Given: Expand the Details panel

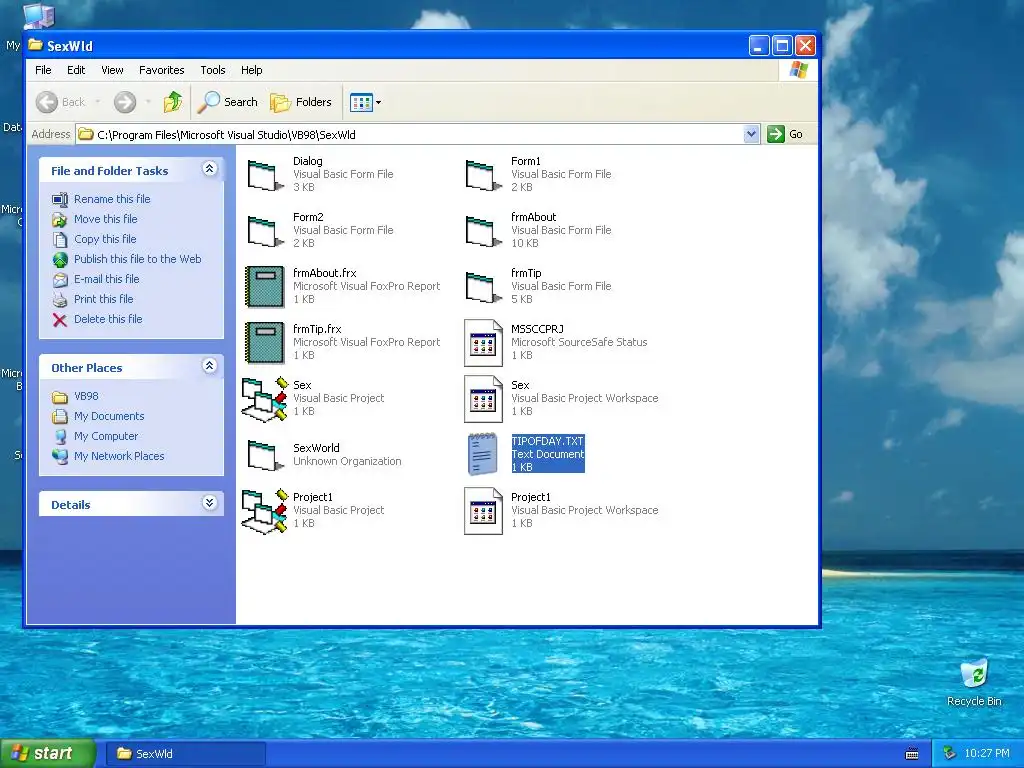Looking at the screenshot, I should point(209,503).
